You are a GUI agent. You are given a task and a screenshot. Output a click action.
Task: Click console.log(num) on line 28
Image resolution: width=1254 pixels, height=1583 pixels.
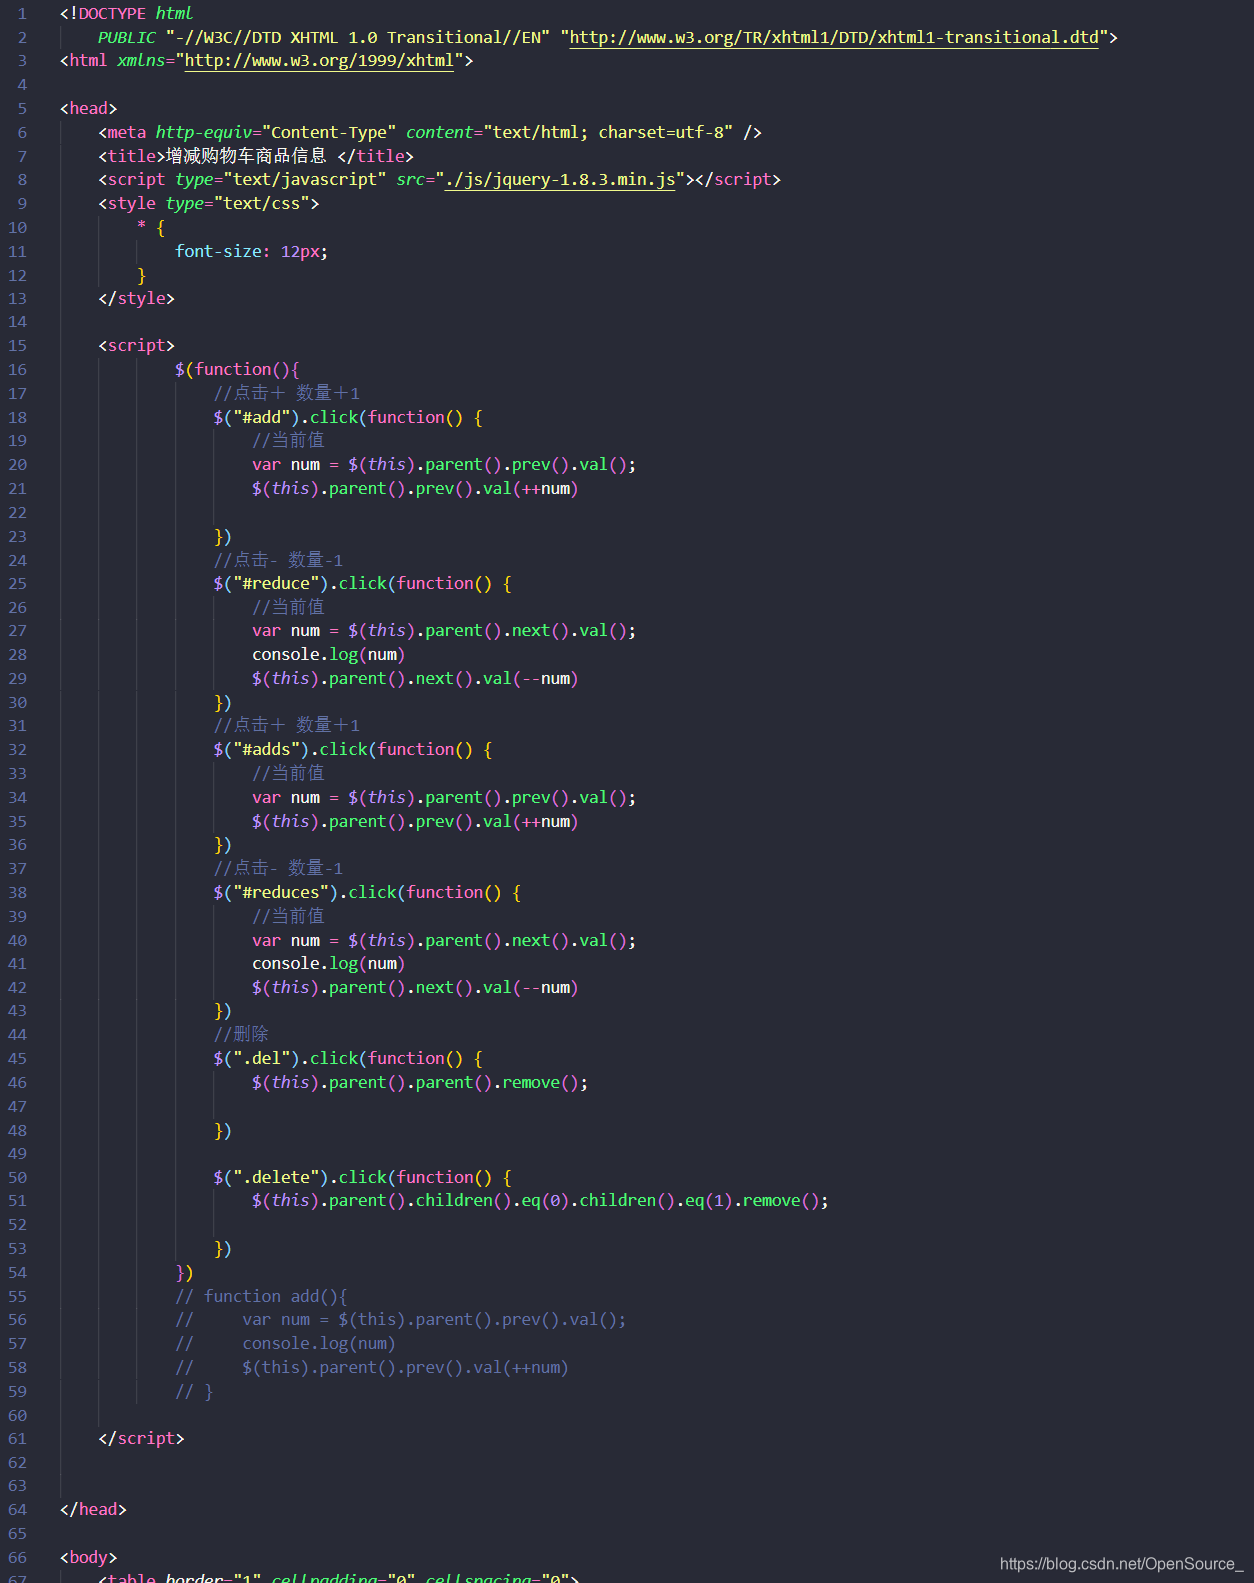coord(328,654)
